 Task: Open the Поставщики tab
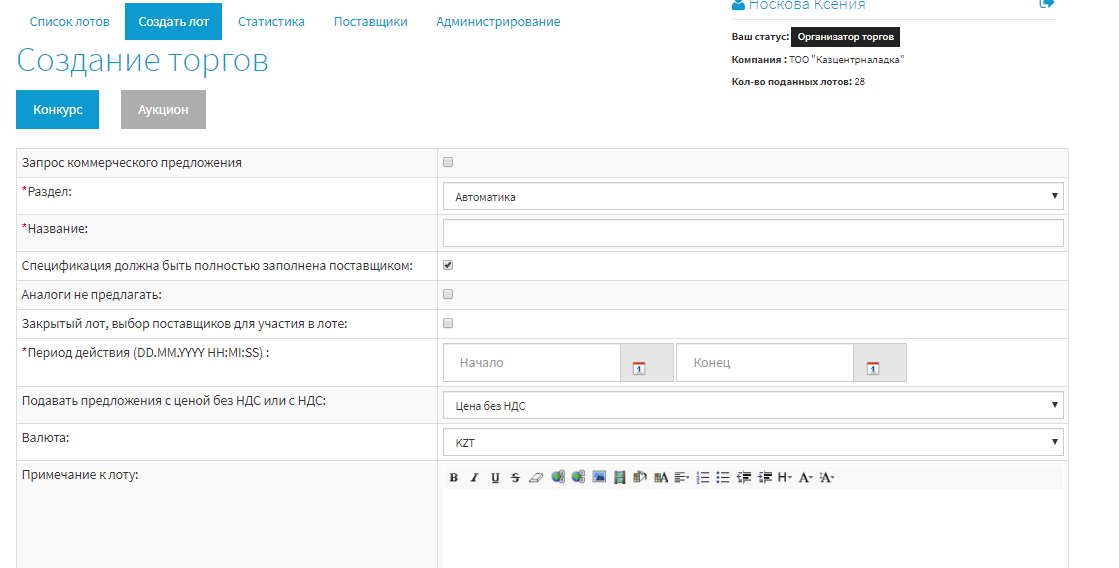(x=370, y=21)
